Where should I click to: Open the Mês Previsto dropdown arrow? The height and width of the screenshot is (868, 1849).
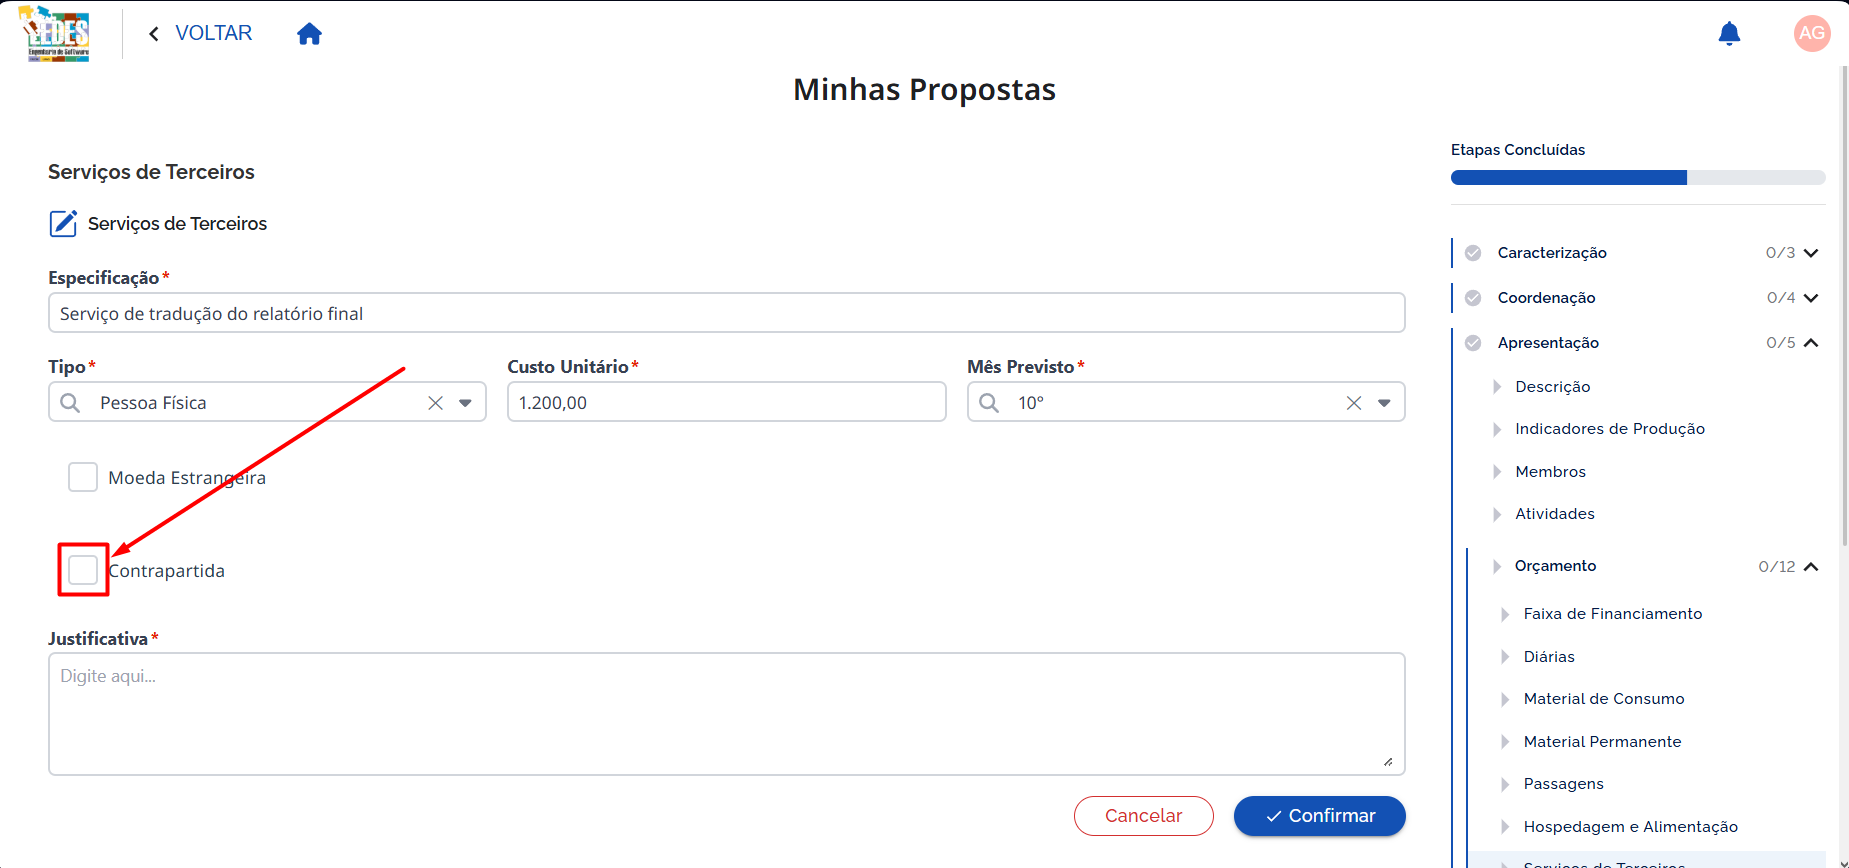[1384, 403]
